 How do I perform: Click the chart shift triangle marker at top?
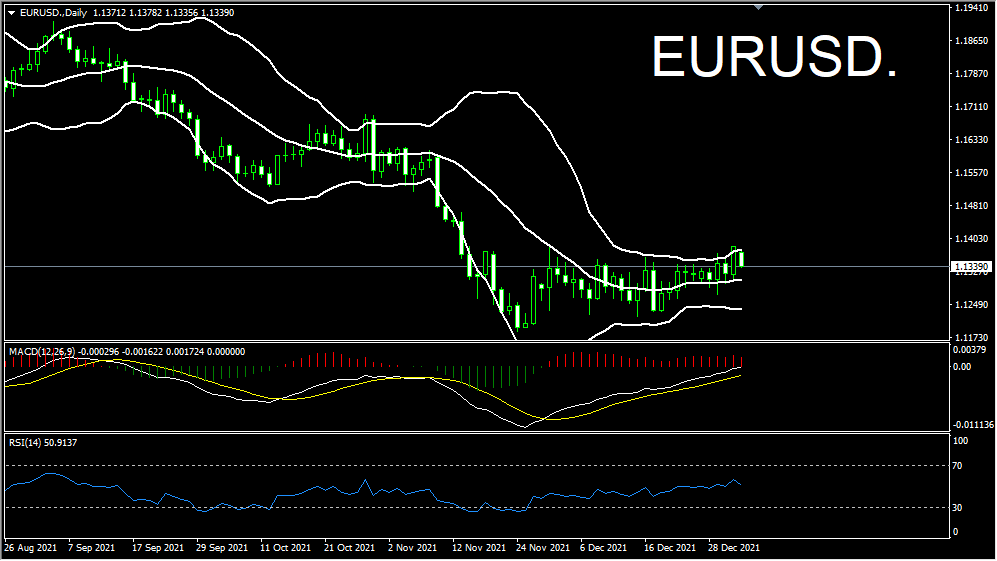click(x=758, y=8)
